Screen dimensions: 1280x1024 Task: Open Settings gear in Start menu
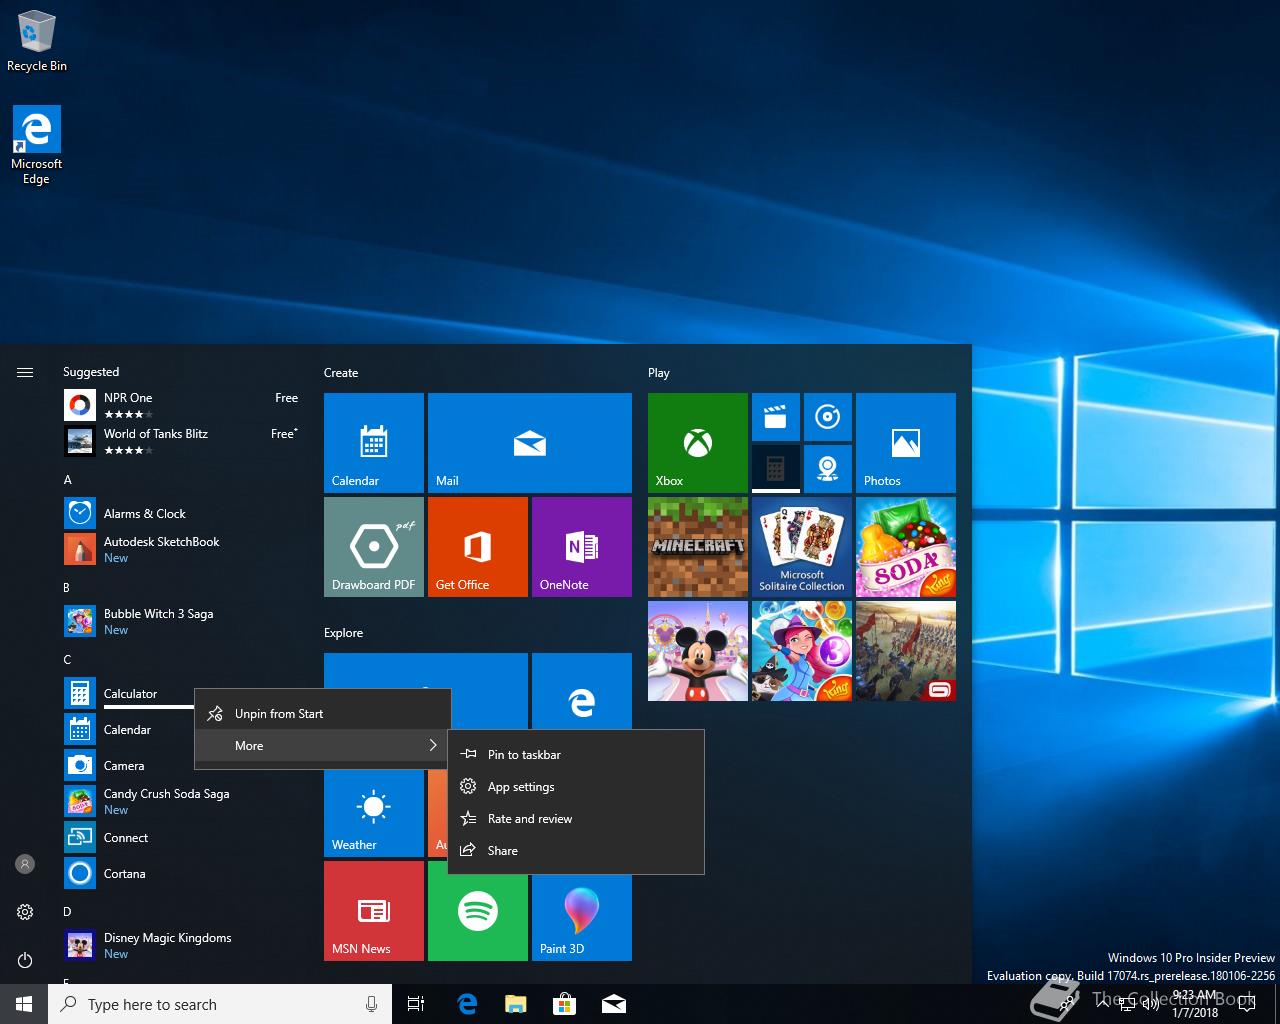(25, 912)
